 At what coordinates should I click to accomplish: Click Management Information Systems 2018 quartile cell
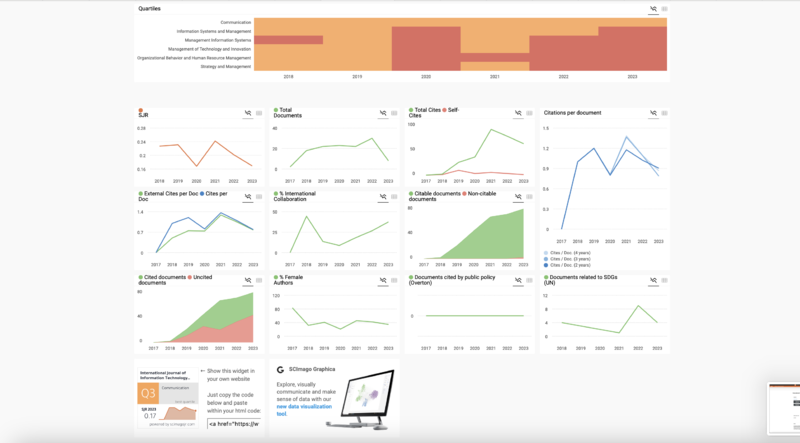pos(288,40)
